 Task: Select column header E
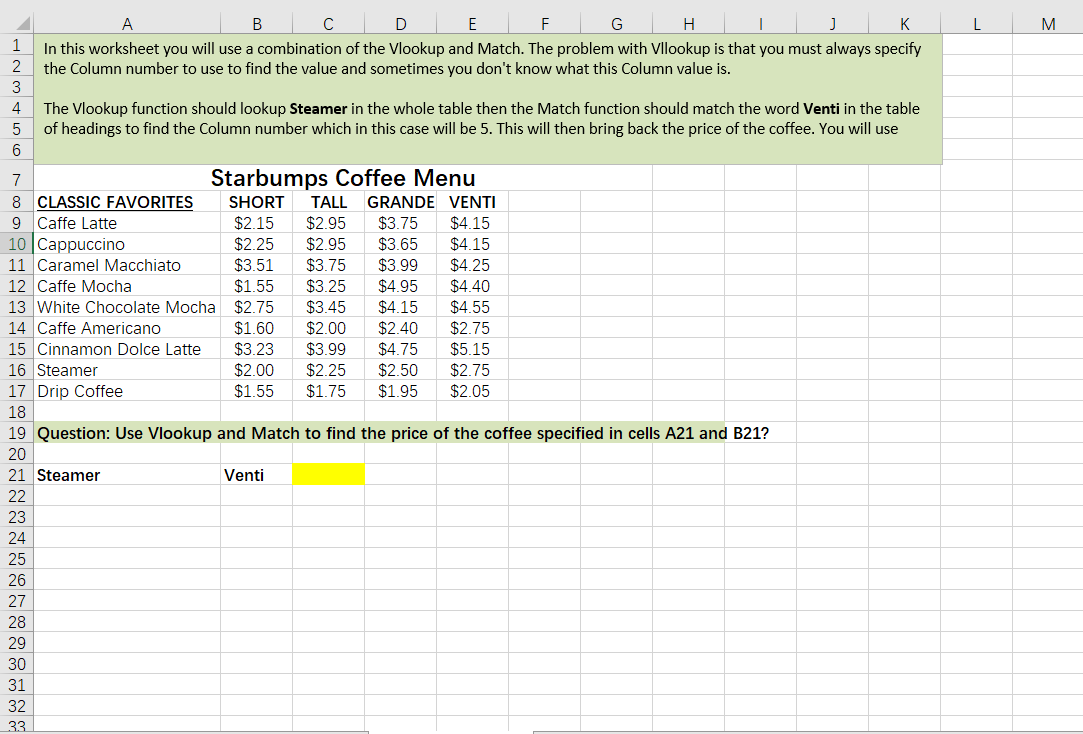click(472, 23)
